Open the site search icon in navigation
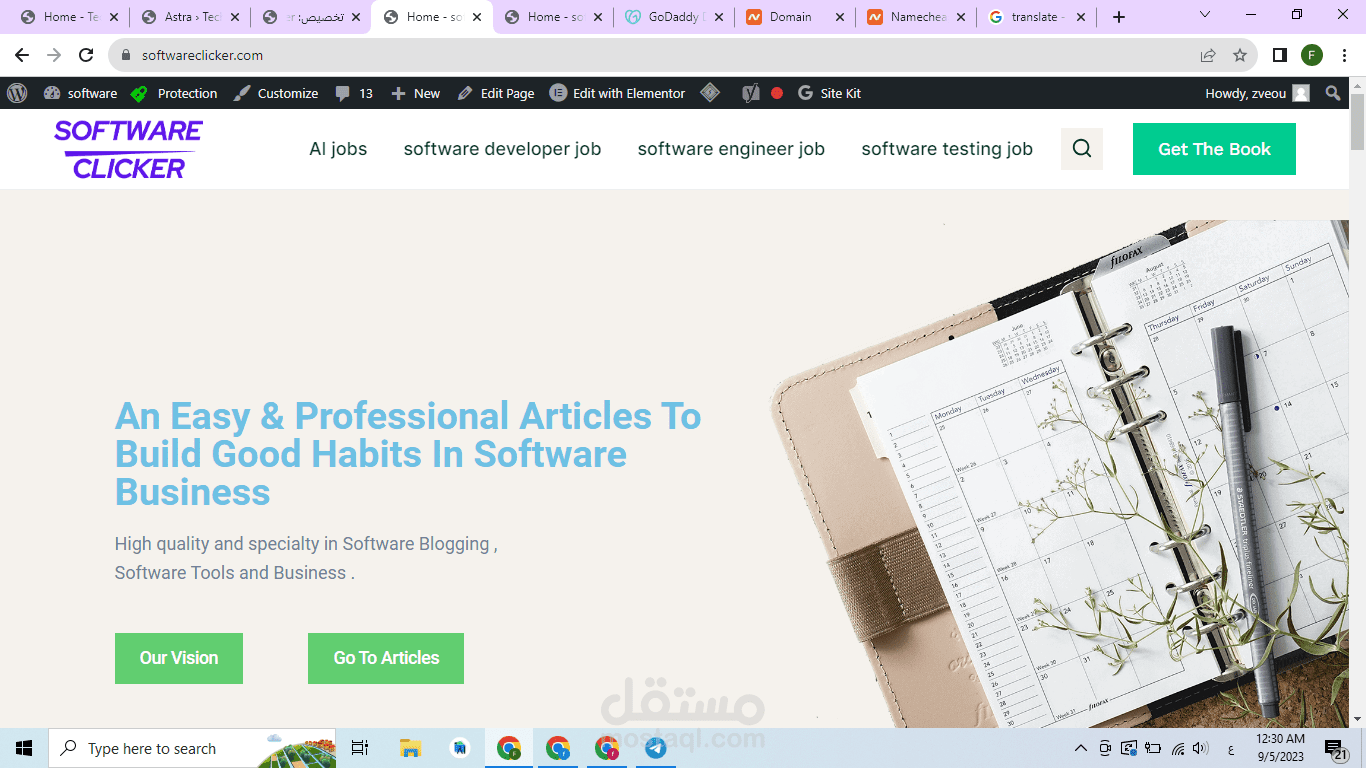The image size is (1366, 768). coord(1082,149)
